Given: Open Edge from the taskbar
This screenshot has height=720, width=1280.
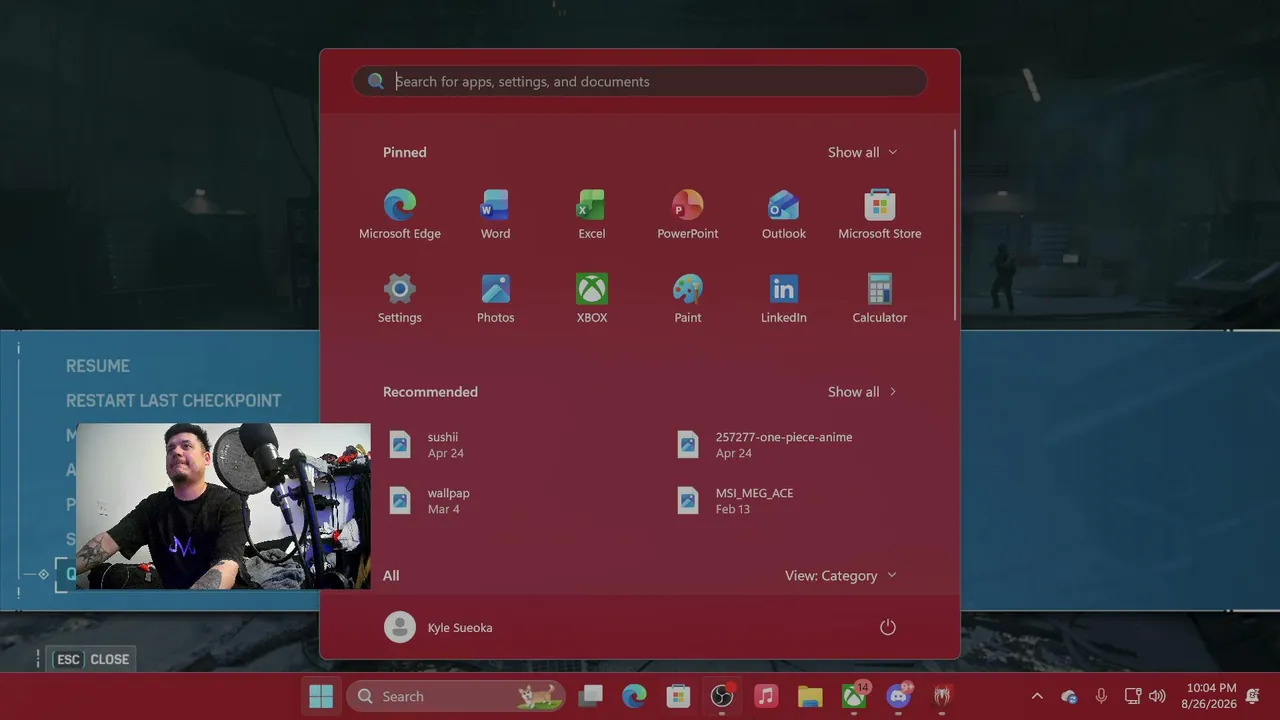Looking at the screenshot, I should pos(634,696).
